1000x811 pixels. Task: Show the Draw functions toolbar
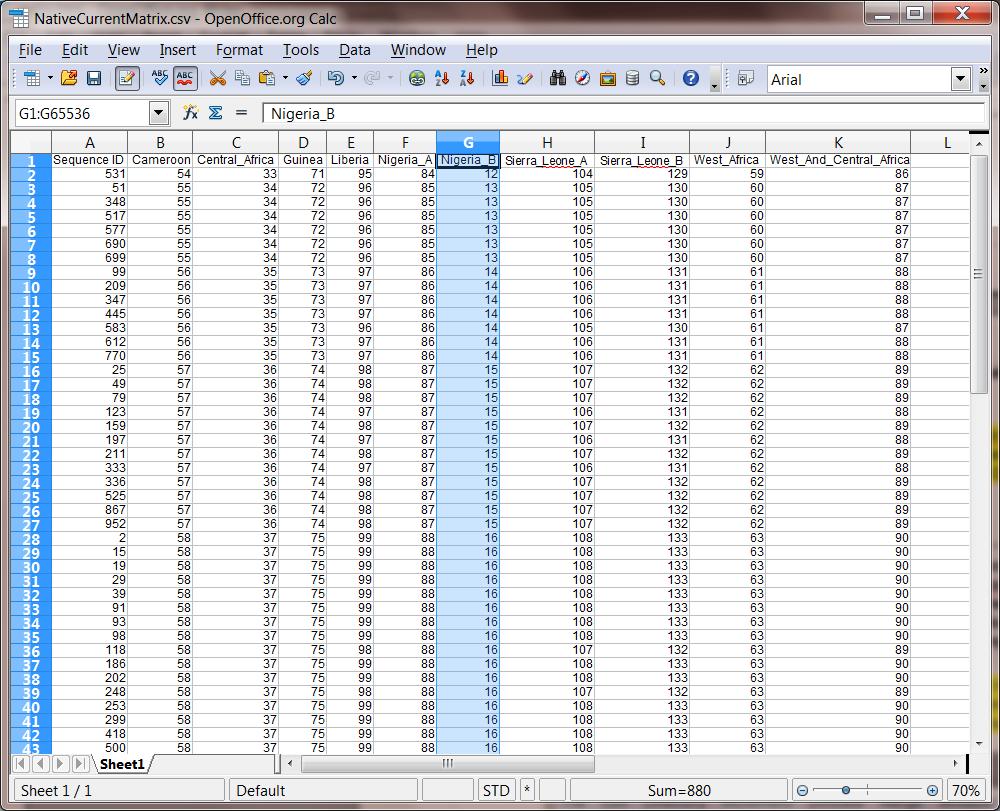pos(524,78)
